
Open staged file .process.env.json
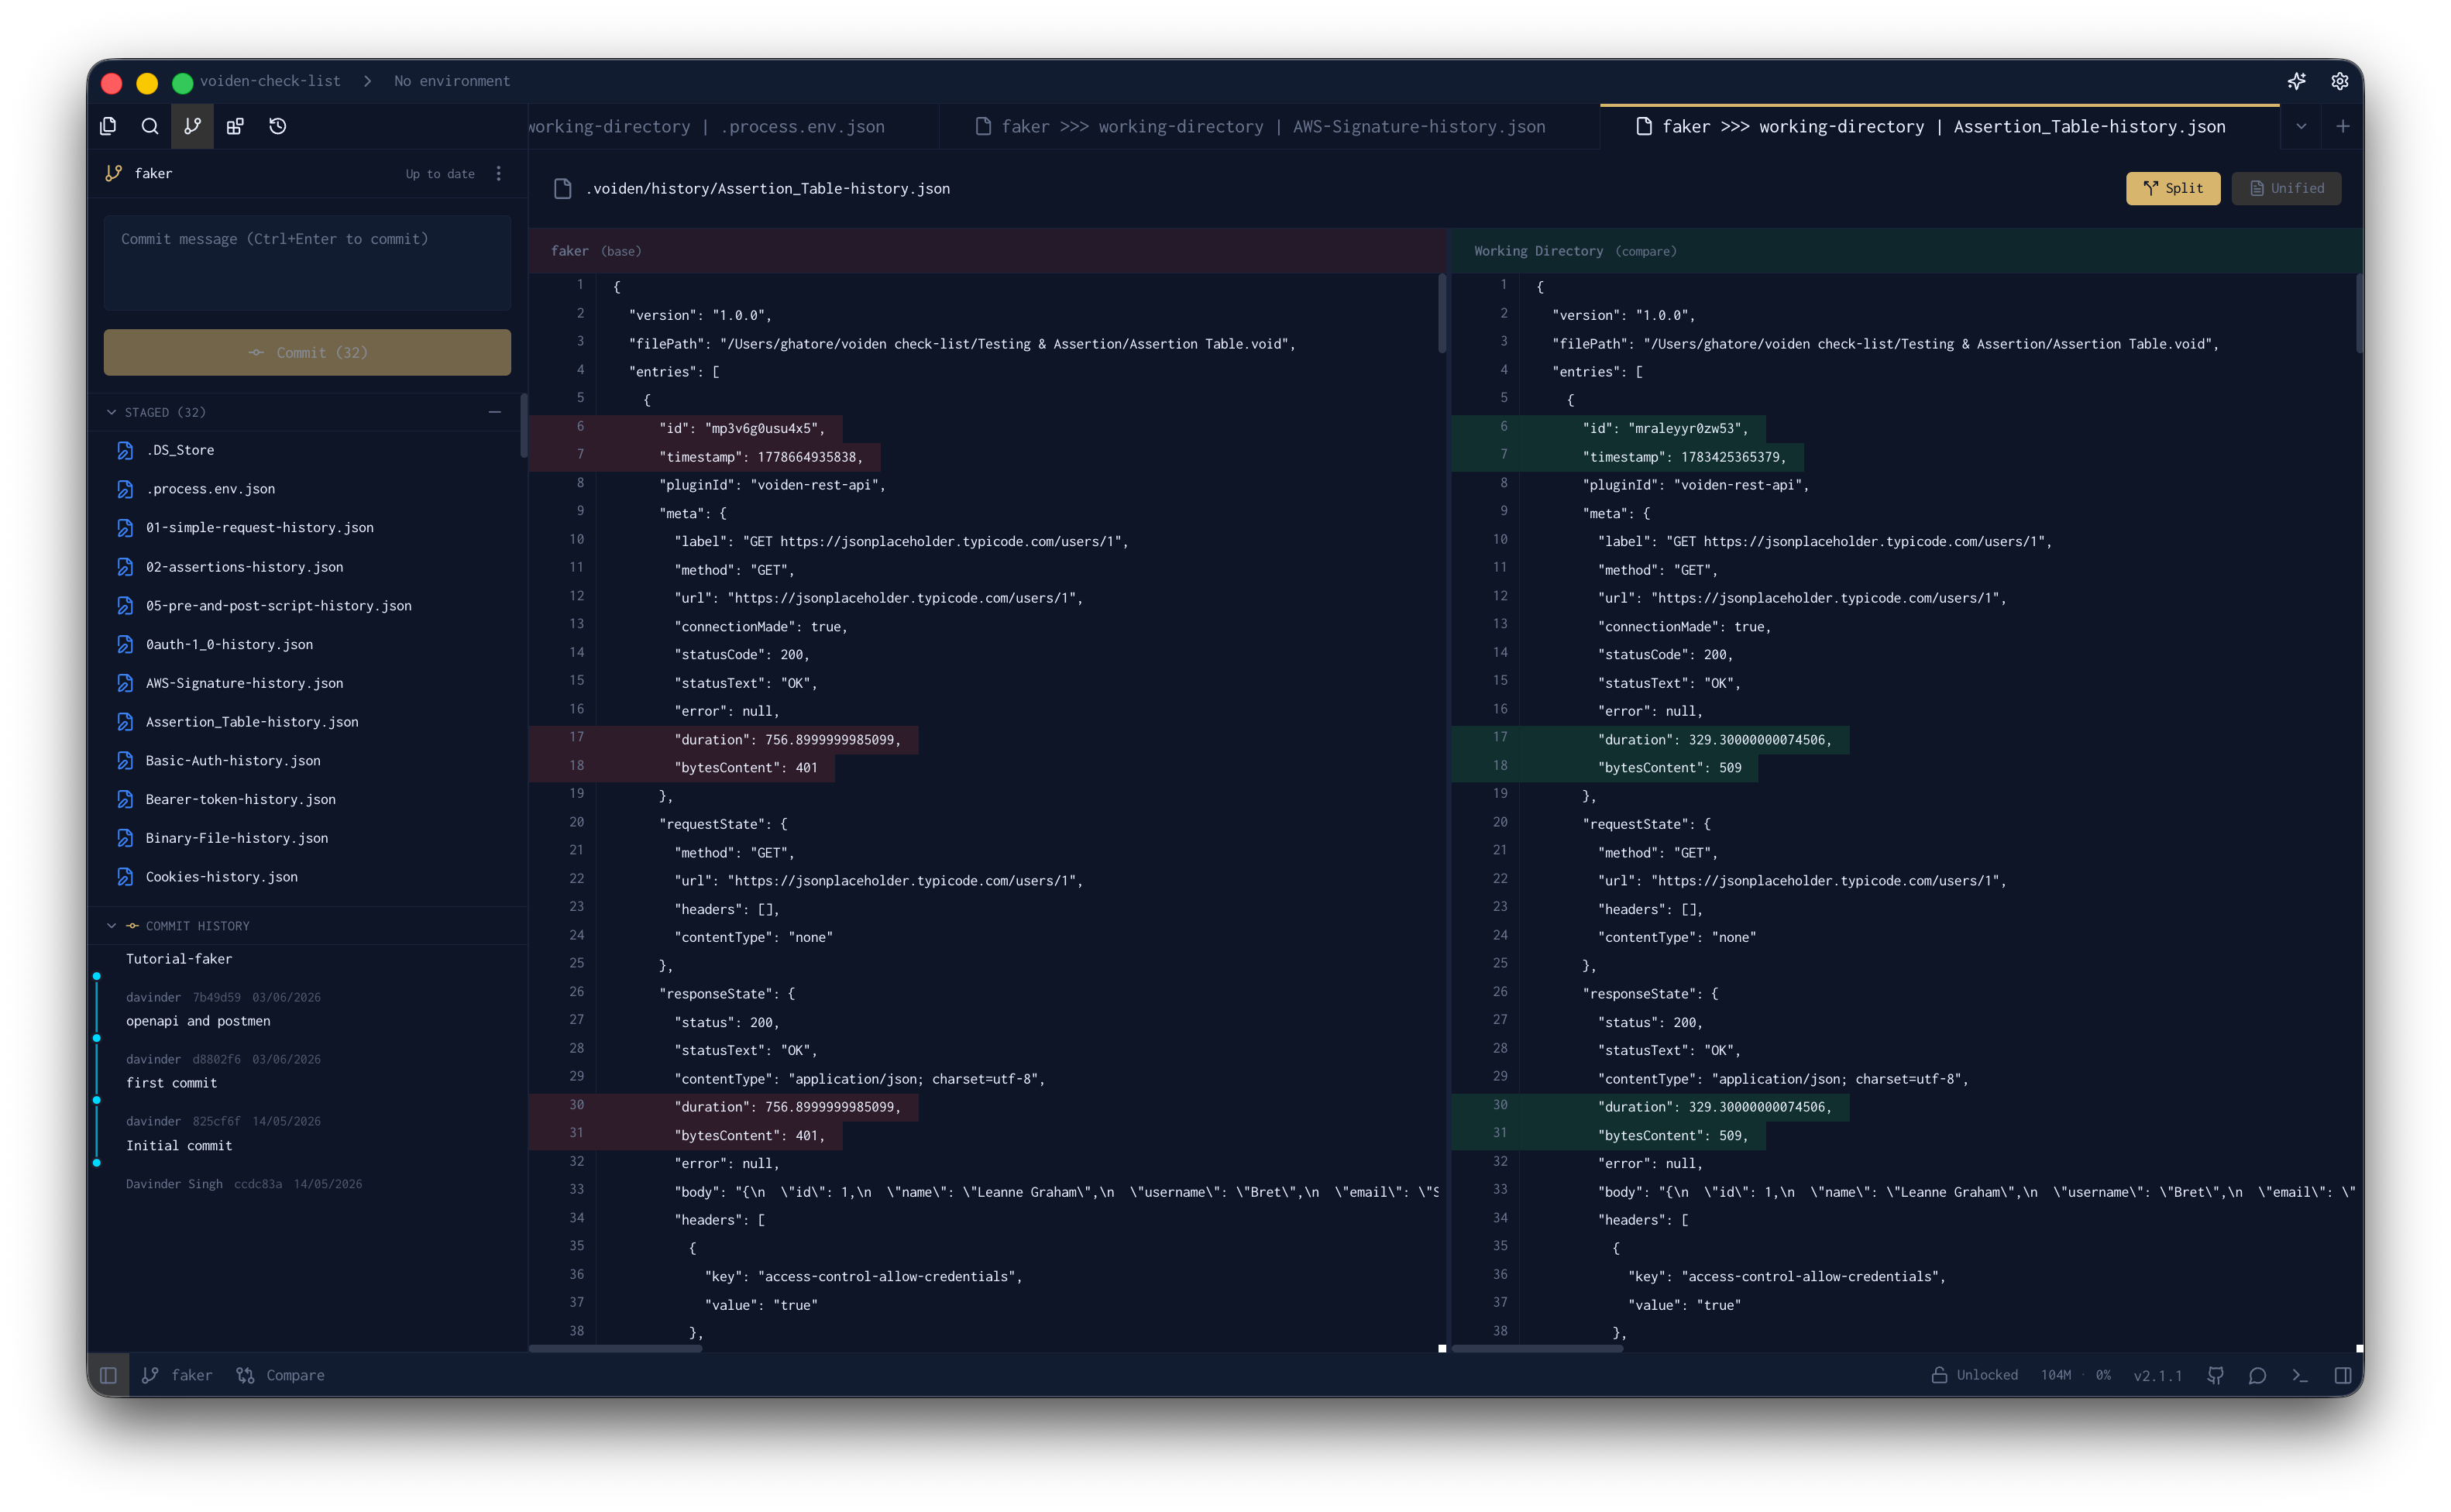(307, 489)
